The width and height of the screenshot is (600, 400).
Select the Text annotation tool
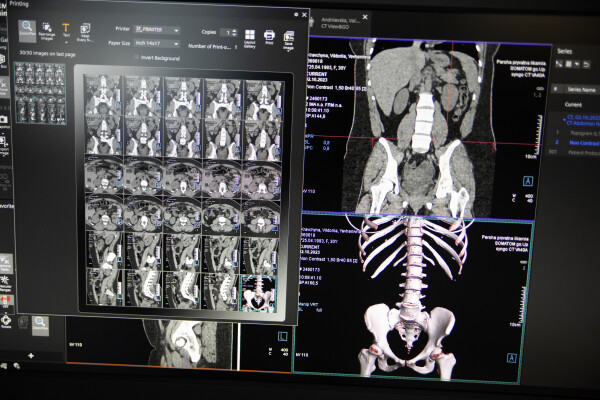[66, 30]
